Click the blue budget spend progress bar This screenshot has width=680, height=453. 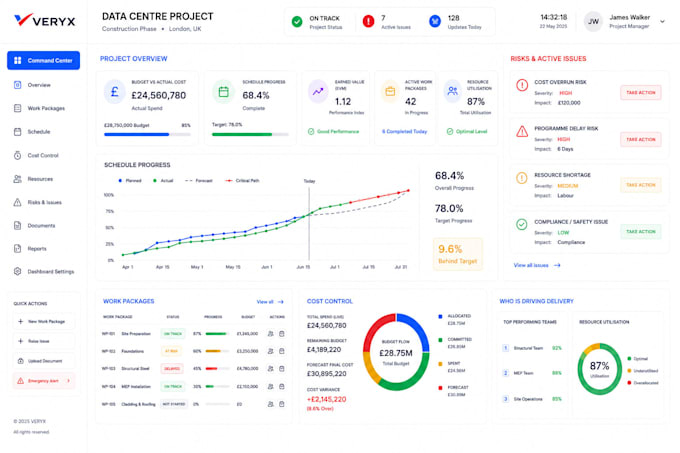[x=136, y=134]
